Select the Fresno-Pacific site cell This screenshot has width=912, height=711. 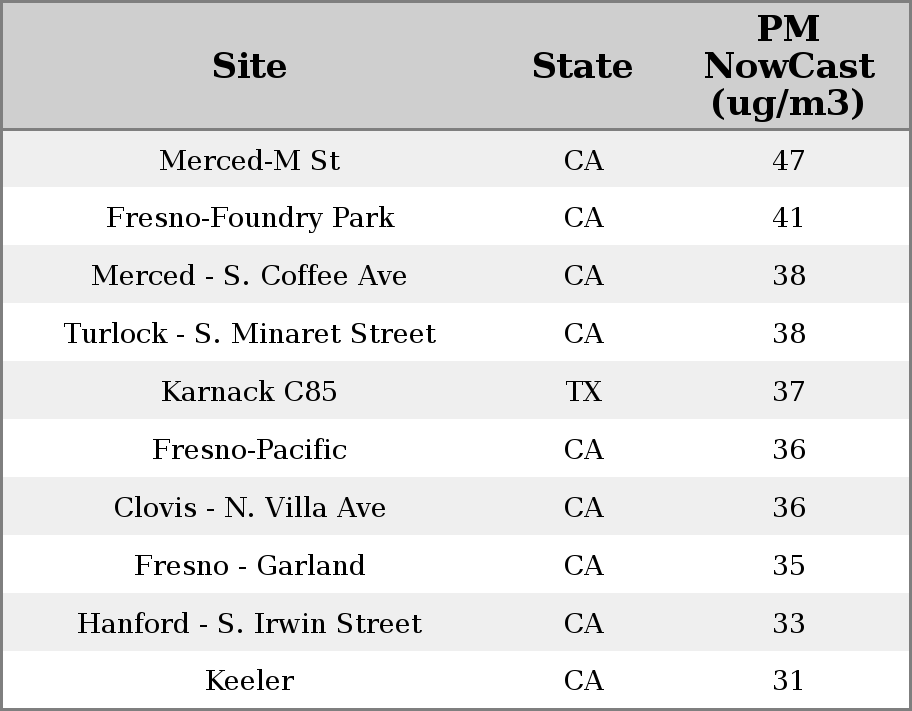pos(249,450)
